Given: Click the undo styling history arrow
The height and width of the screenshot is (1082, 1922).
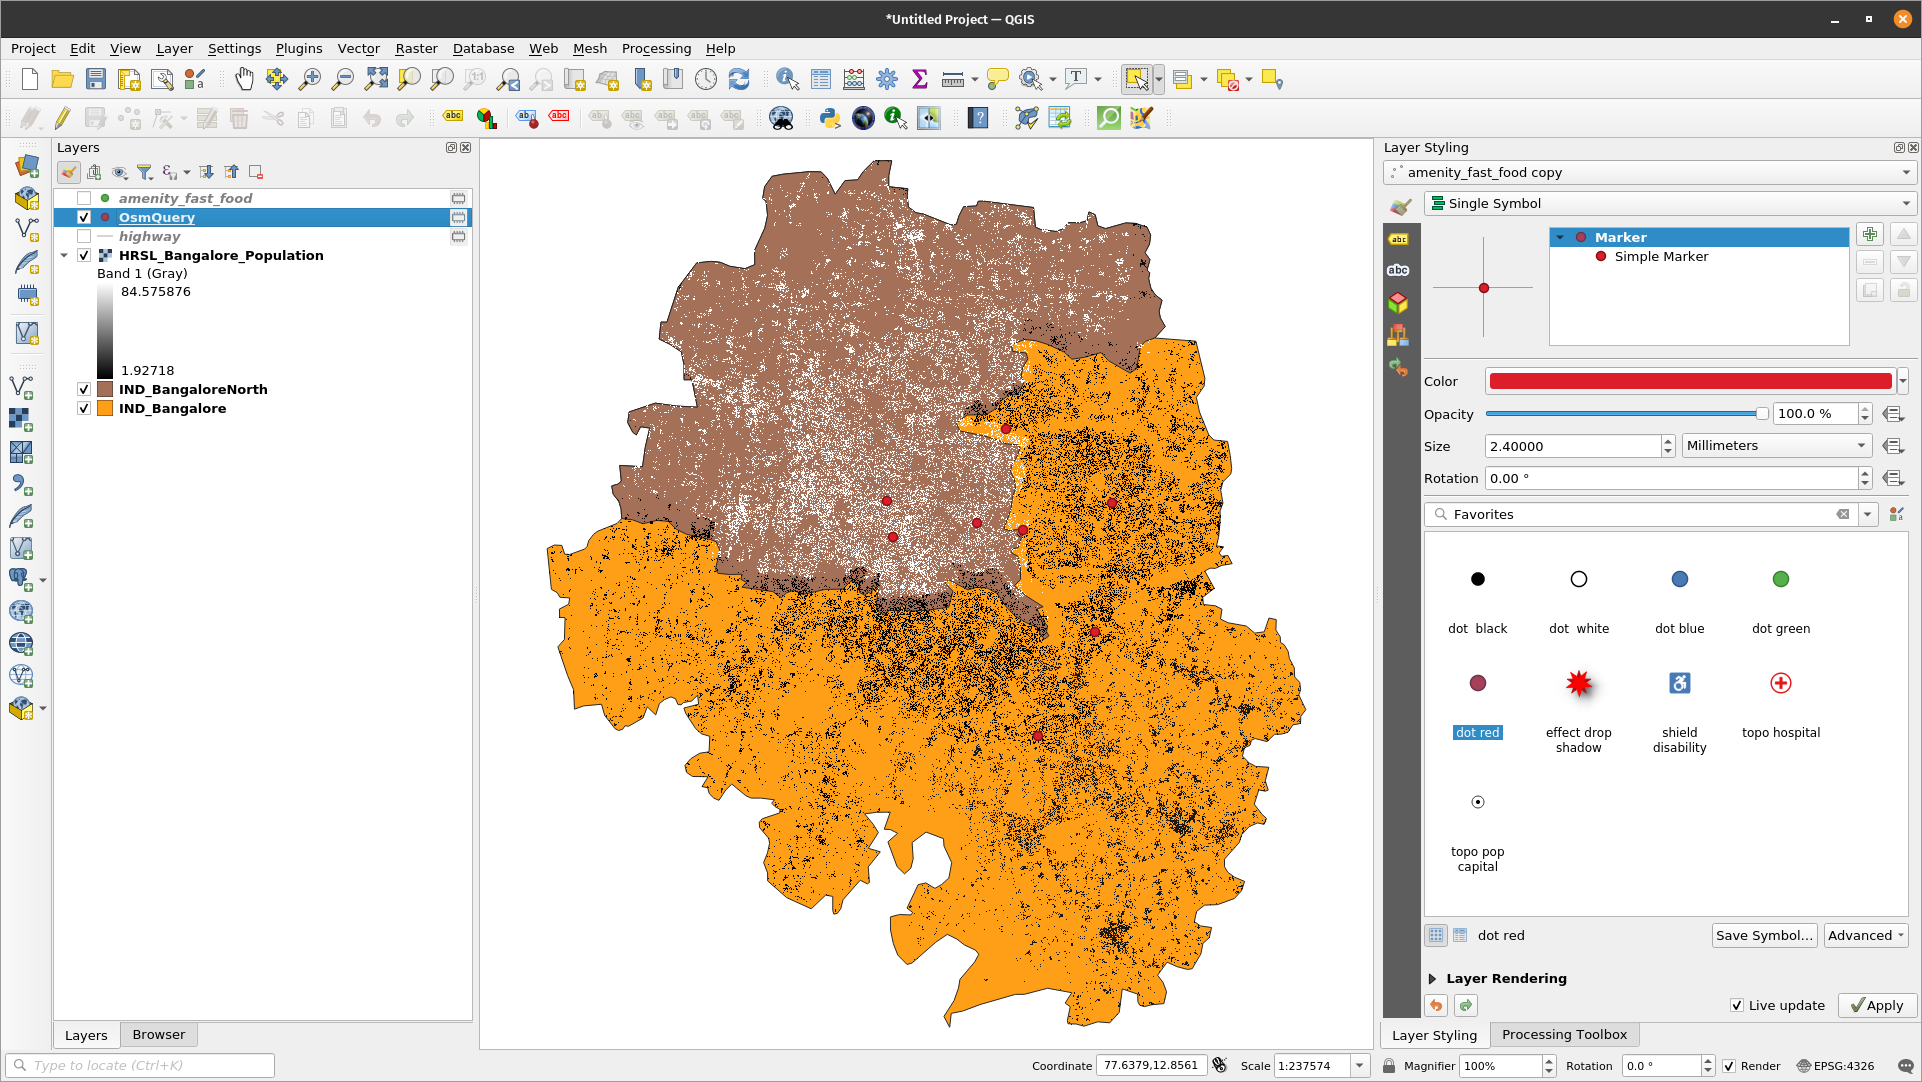Looking at the screenshot, I should click(1436, 1006).
